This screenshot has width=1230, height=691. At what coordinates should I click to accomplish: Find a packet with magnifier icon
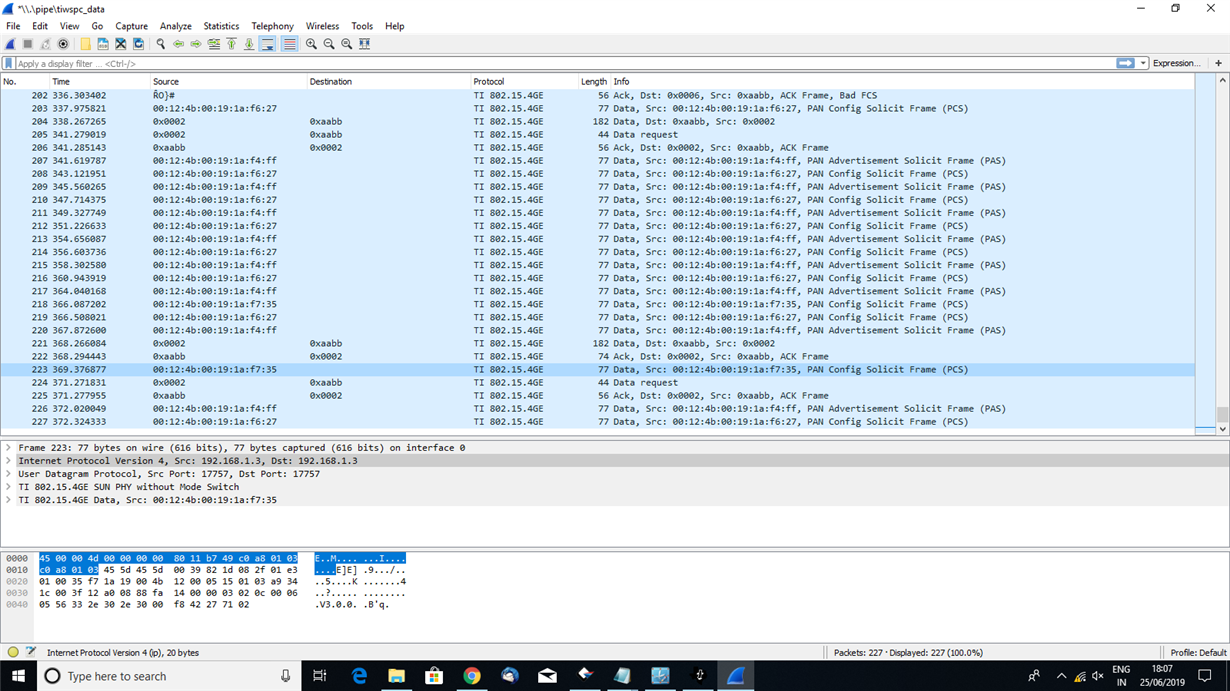[x=160, y=44]
